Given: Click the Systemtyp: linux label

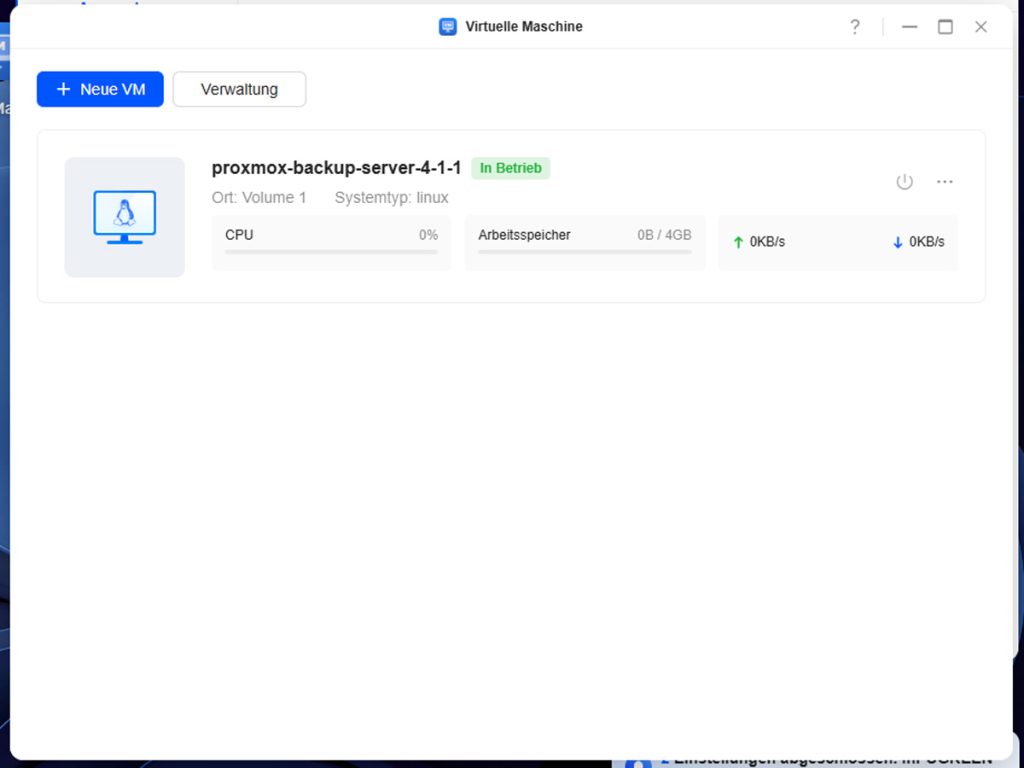Looking at the screenshot, I should 391,198.
